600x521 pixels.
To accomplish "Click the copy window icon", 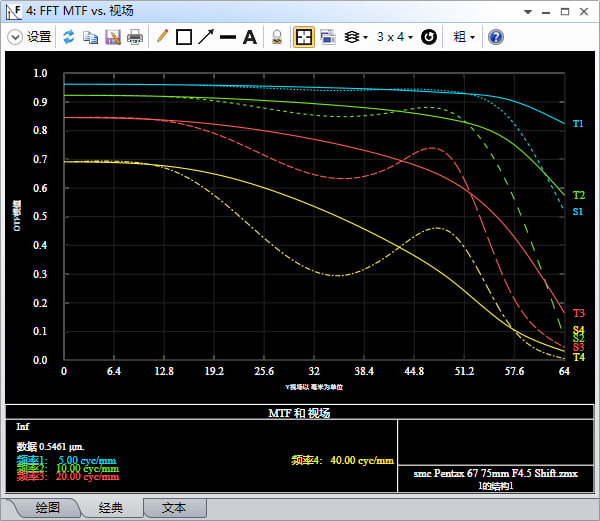I will 91,37.
